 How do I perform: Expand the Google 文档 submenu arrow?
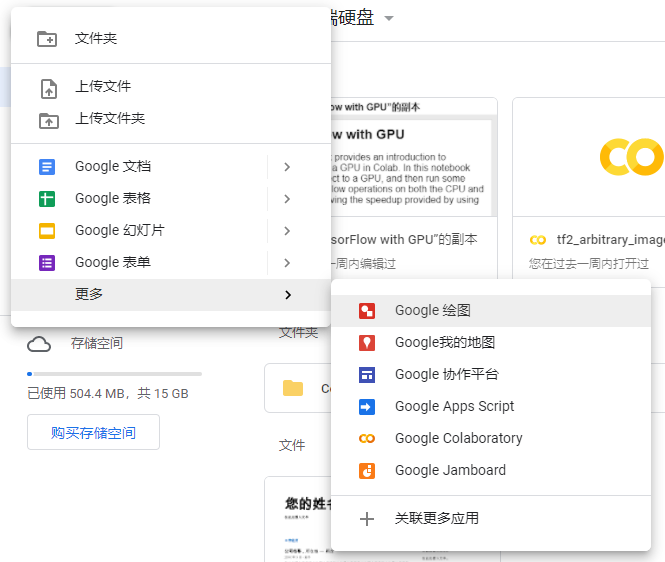pos(287,167)
